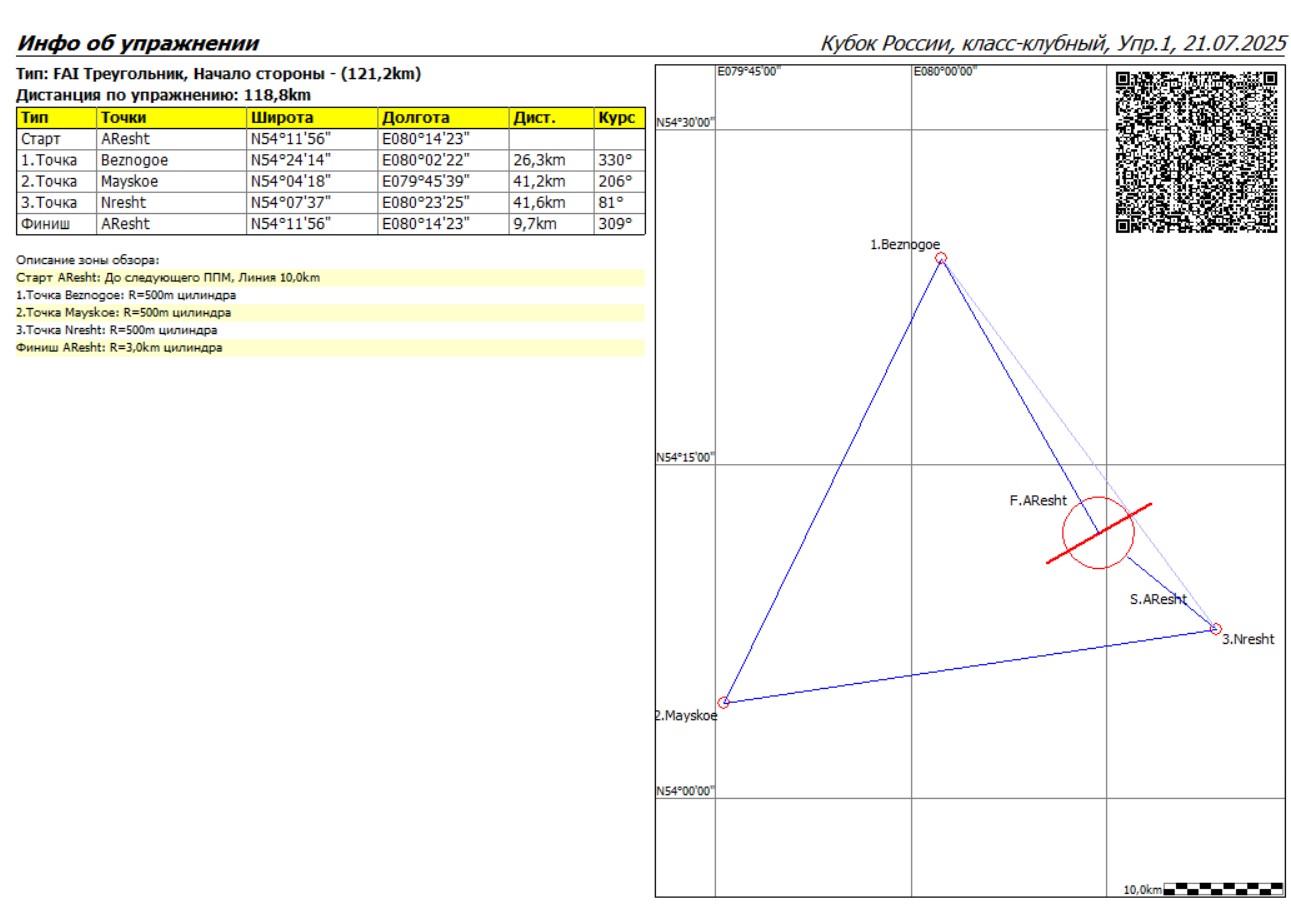This screenshot has width=1291, height=907.
Task: Click the 41,6km distance cell
Action: [550, 202]
